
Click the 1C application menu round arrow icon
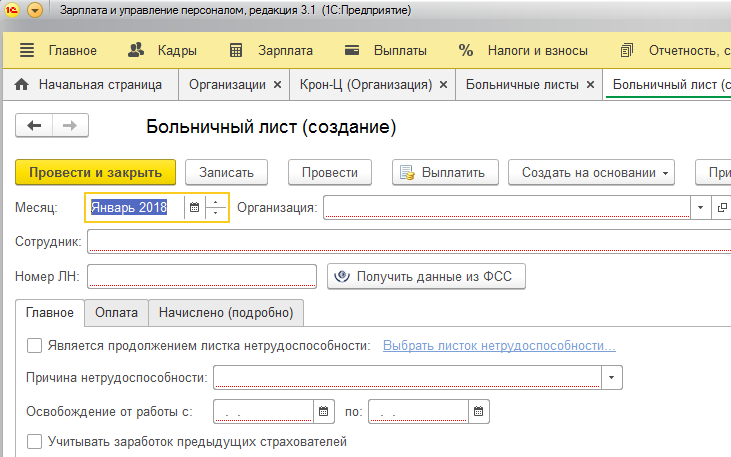(x=35, y=10)
